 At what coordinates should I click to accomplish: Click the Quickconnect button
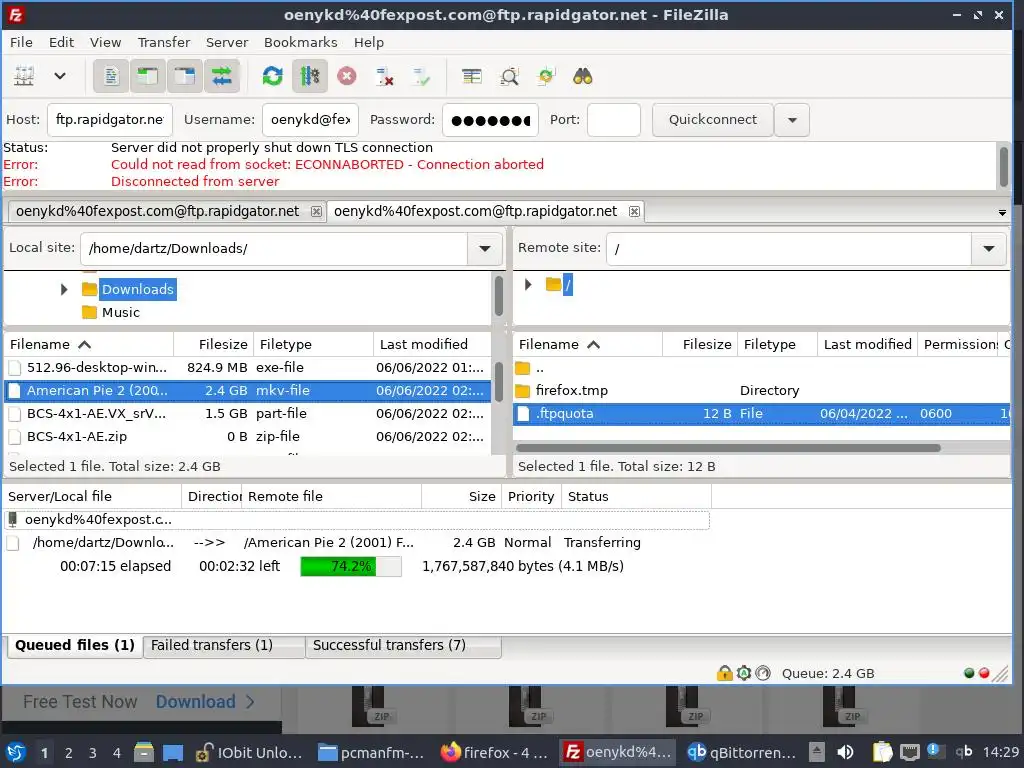[x=712, y=120]
